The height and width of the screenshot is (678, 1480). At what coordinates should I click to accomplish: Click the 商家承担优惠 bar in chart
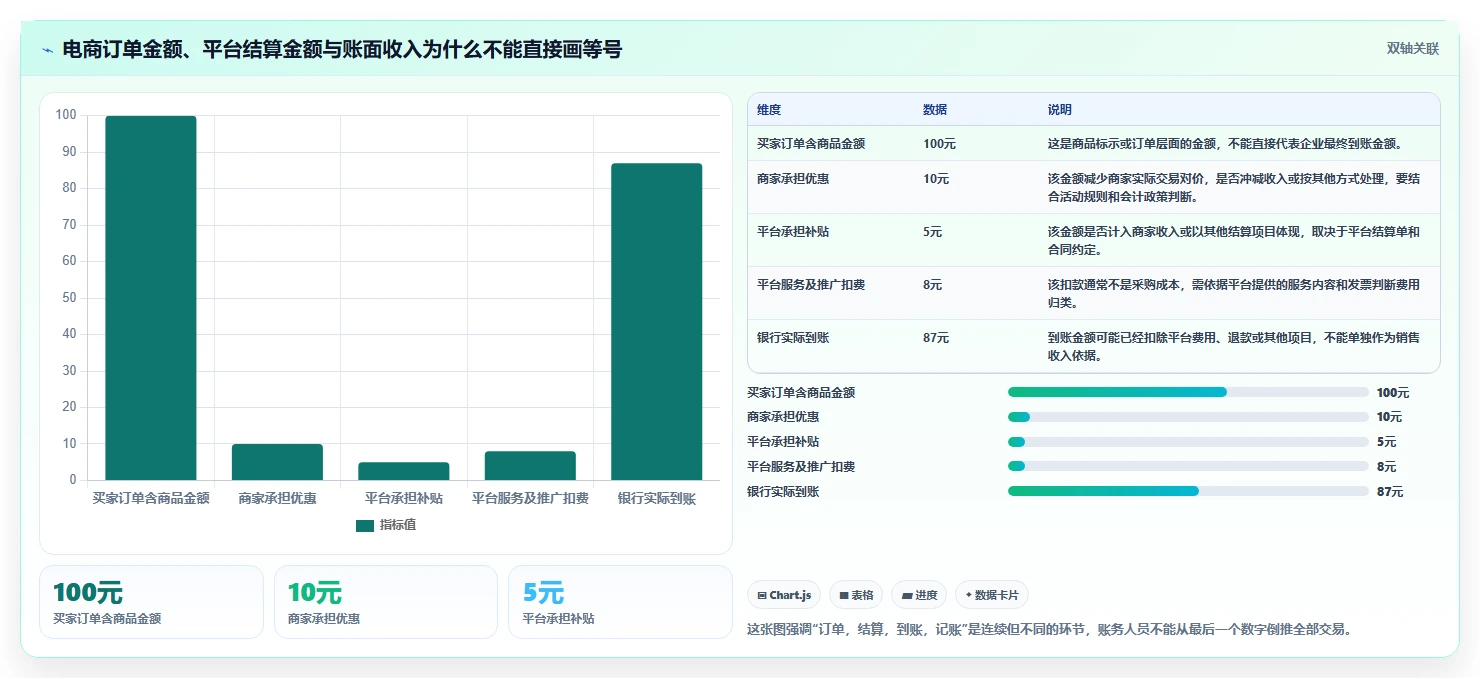[277, 462]
